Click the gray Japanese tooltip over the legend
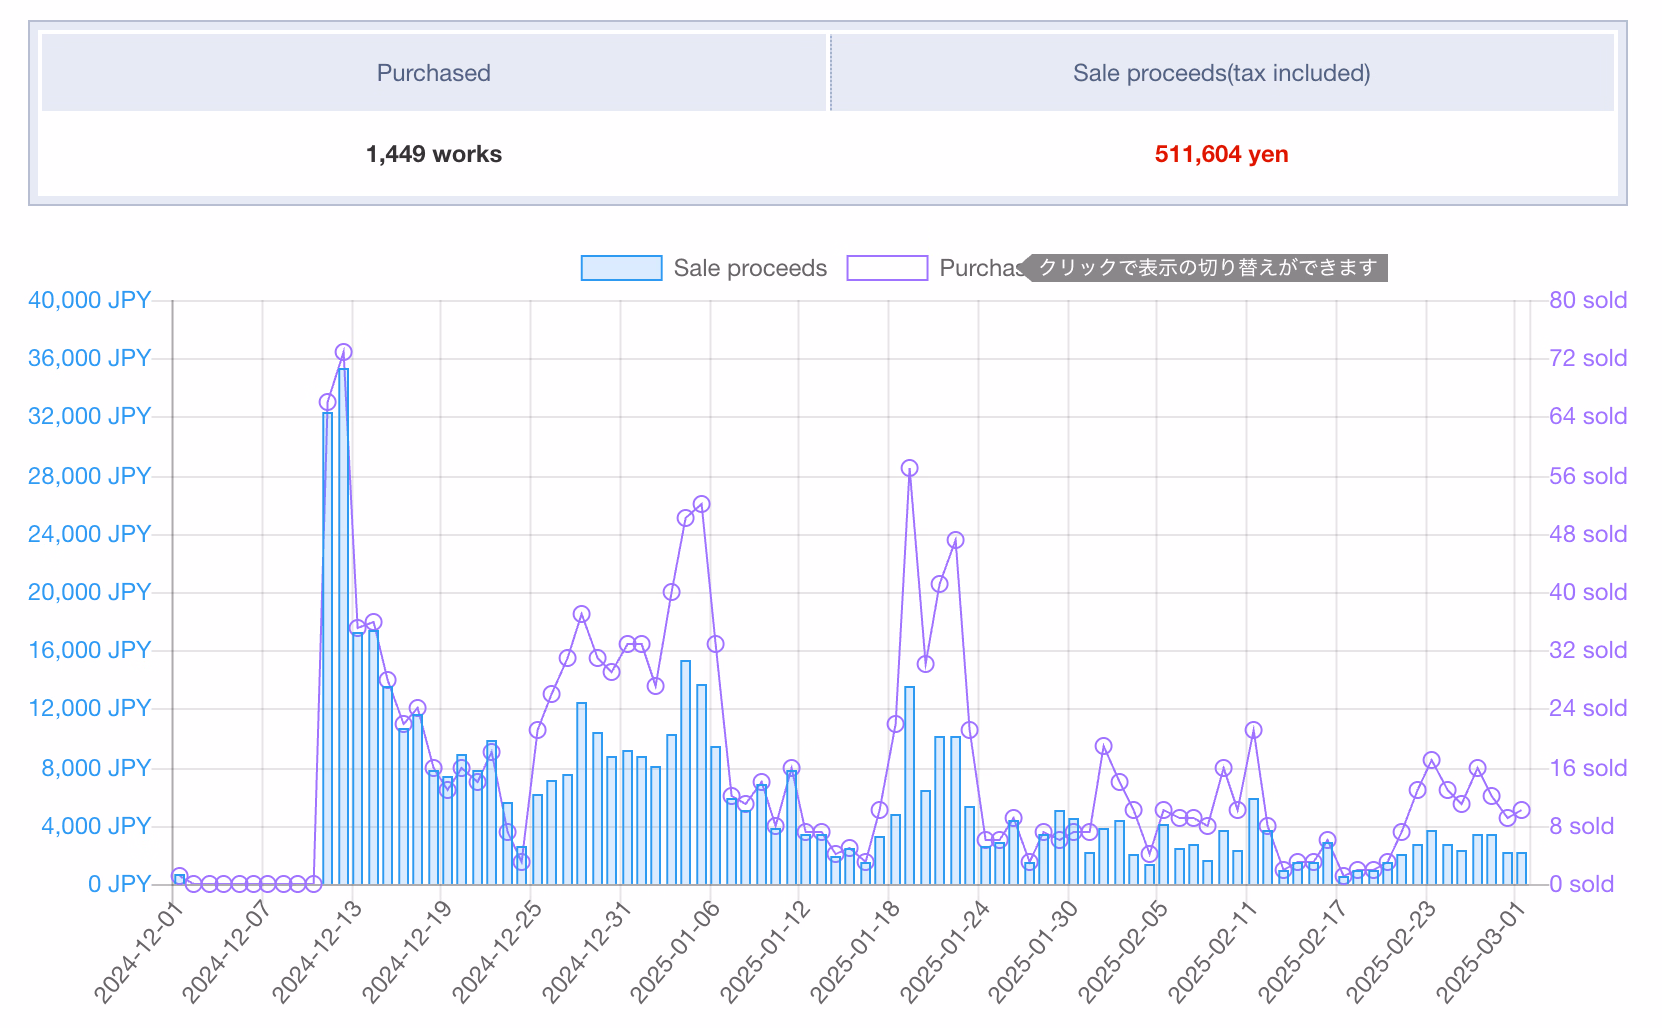This screenshot has height=1028, width=1662. tap(1207, 268)
